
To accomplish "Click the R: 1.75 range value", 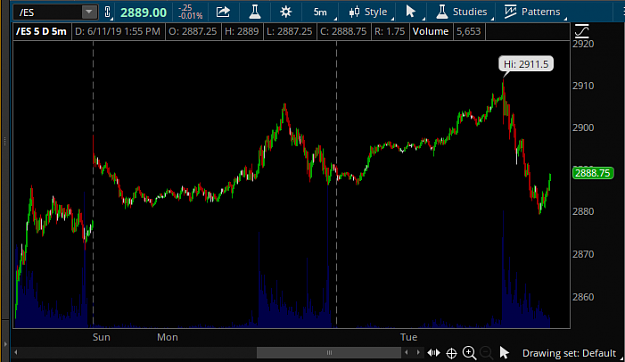I will coord(389,31).
